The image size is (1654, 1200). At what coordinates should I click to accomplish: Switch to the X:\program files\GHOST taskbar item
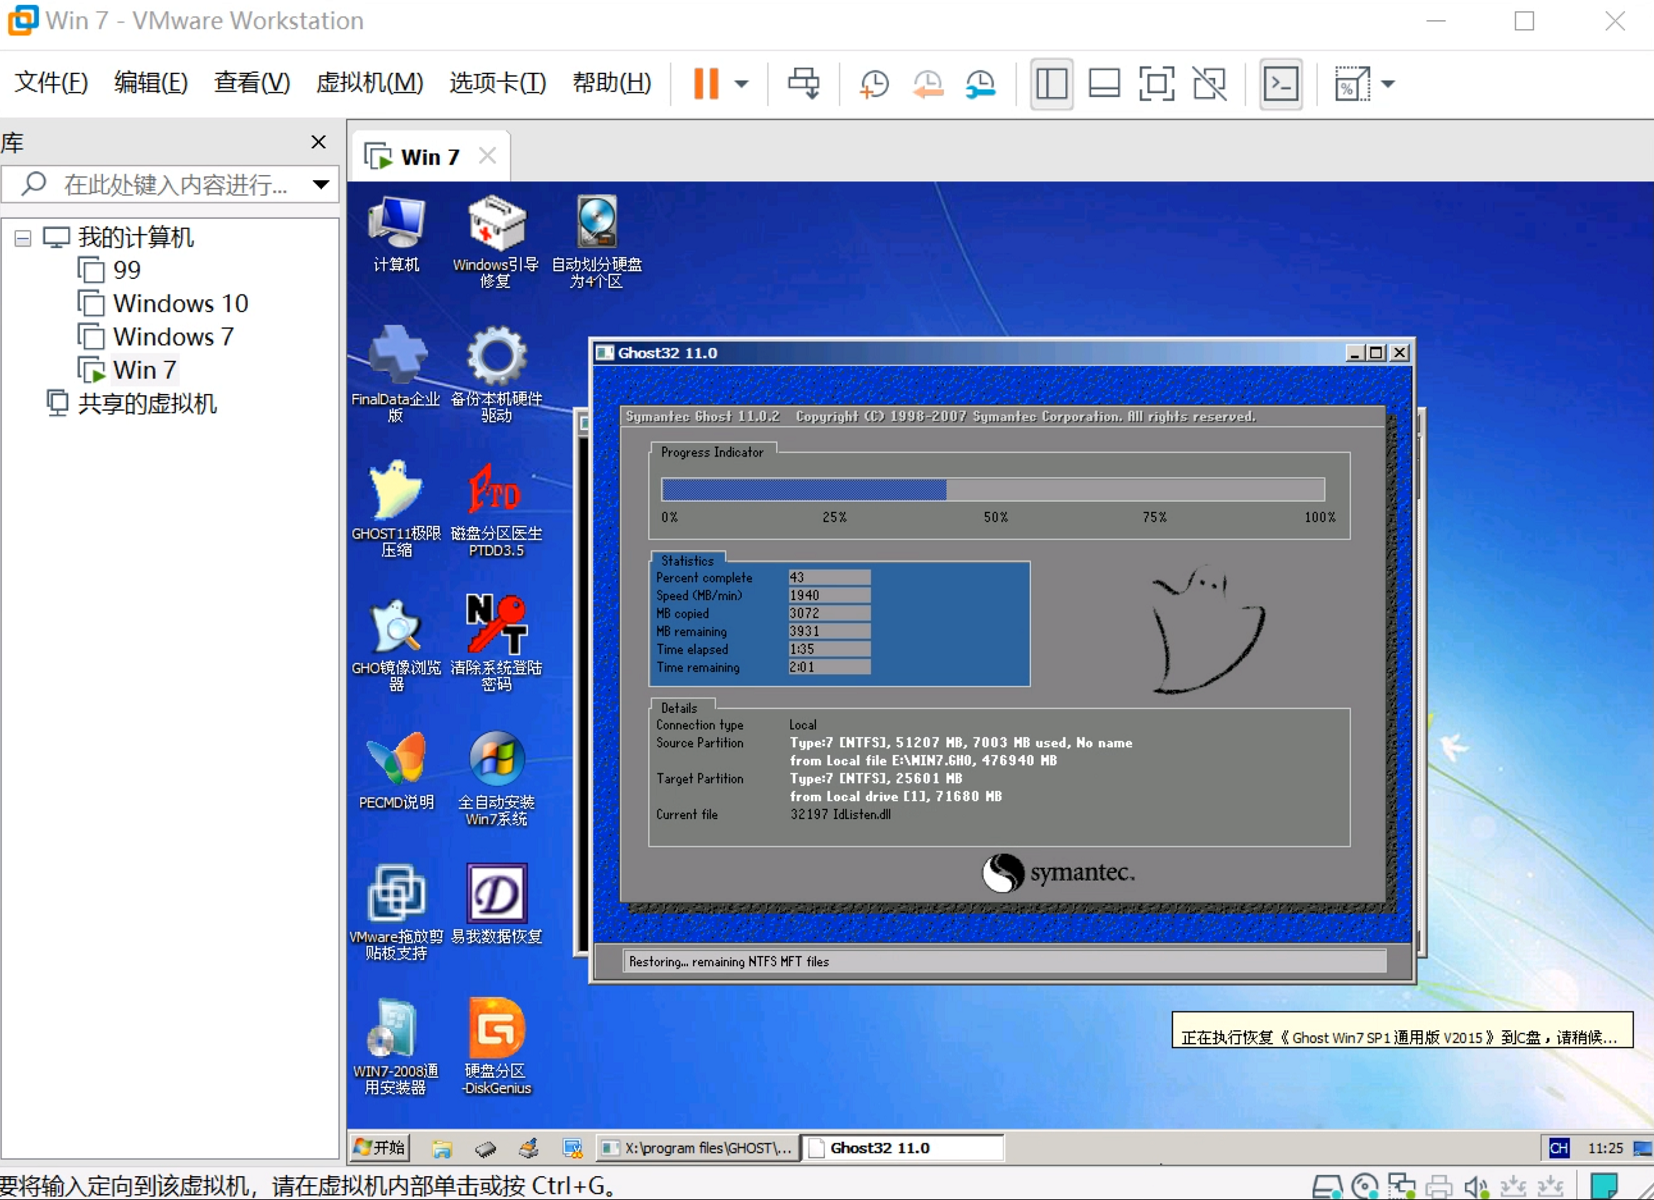(697, 1148)
